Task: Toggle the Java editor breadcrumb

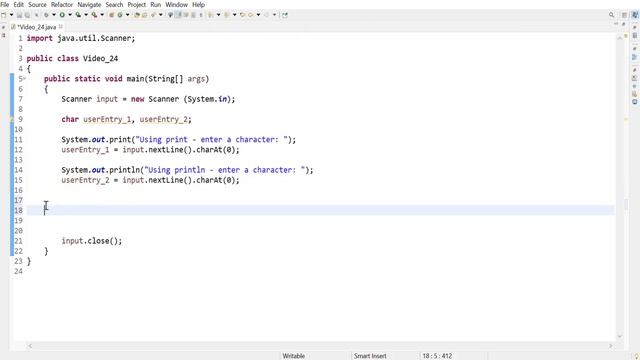Action: tap(170, 15)
